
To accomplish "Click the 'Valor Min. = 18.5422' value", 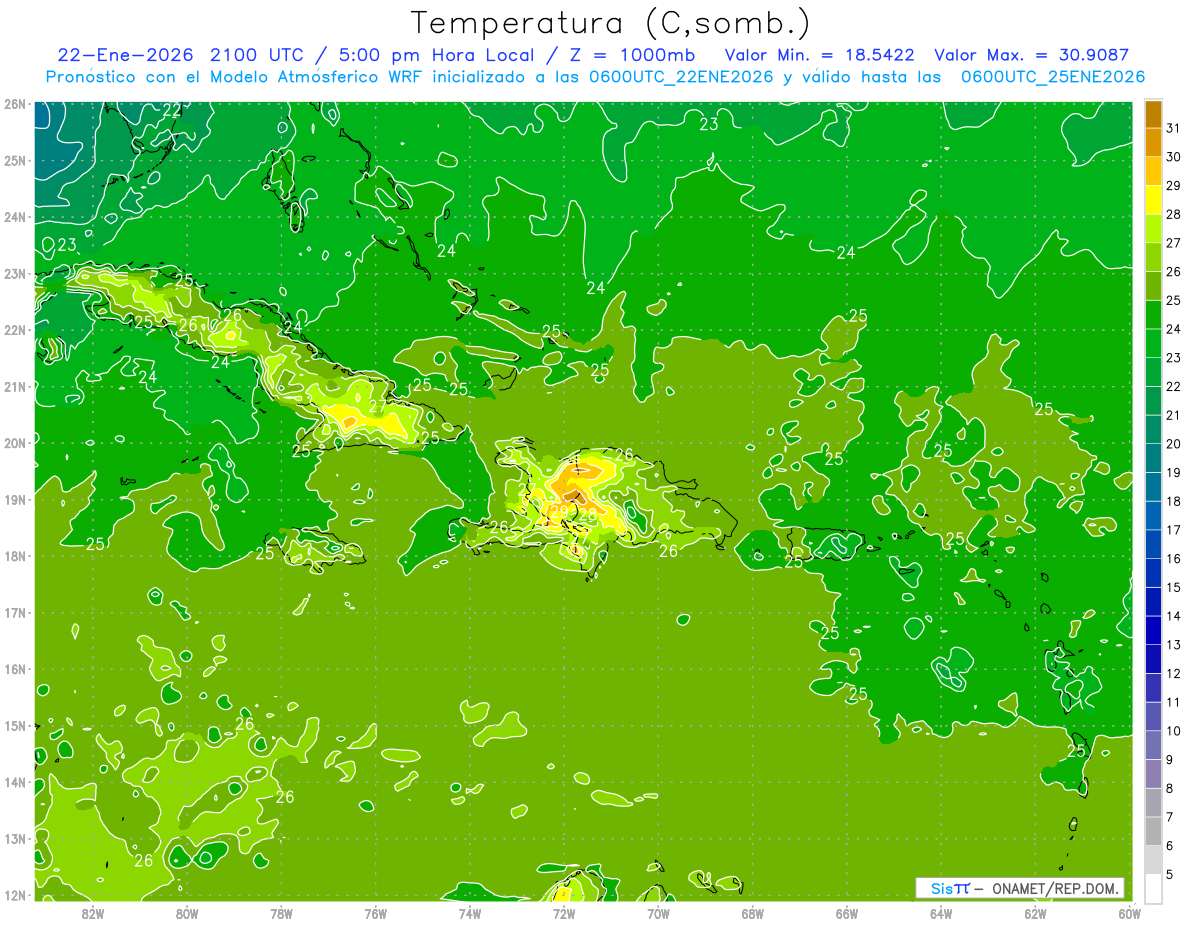I will [x=821, y=55].
